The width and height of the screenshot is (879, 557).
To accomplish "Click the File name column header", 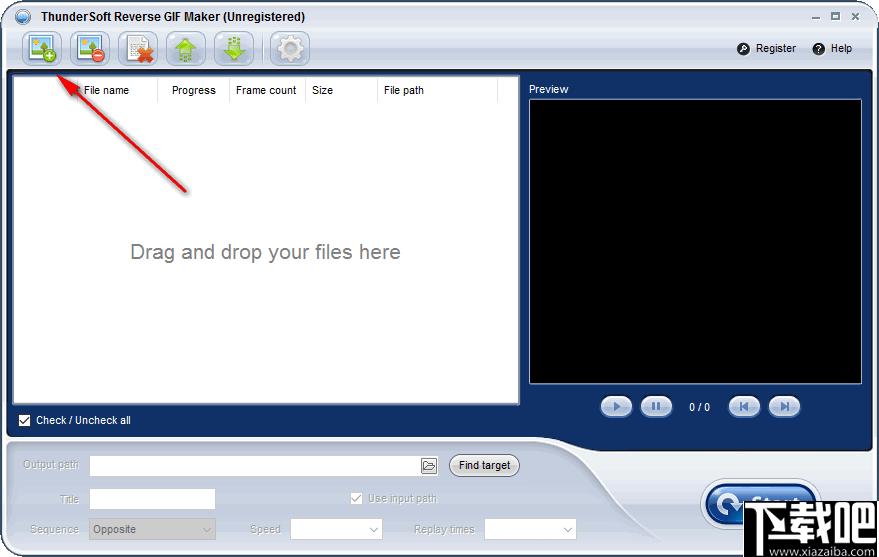I will pyautogui.click(x=106, y=90).
